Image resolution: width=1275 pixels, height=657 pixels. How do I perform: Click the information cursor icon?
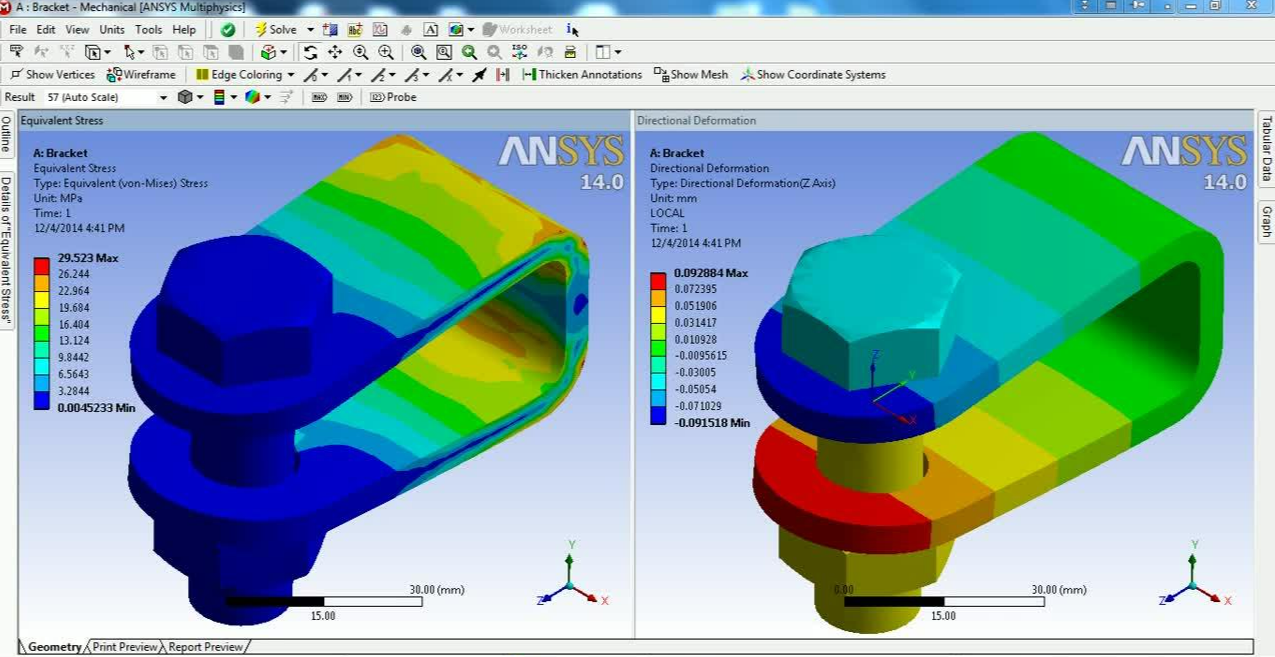(x=571, y=30)
